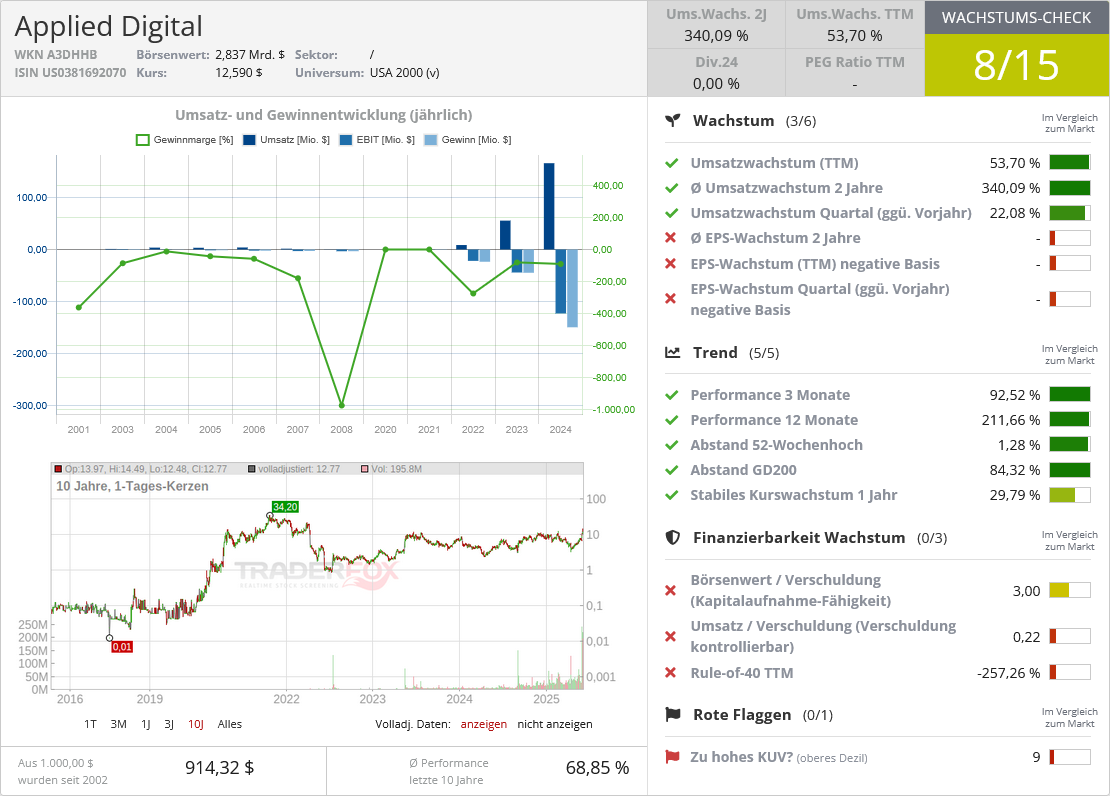Screen dimensions: 1110x796
Task: Click red X beside EPS-Wachstum (TTM) negative Basis
Action: point(671,263)
